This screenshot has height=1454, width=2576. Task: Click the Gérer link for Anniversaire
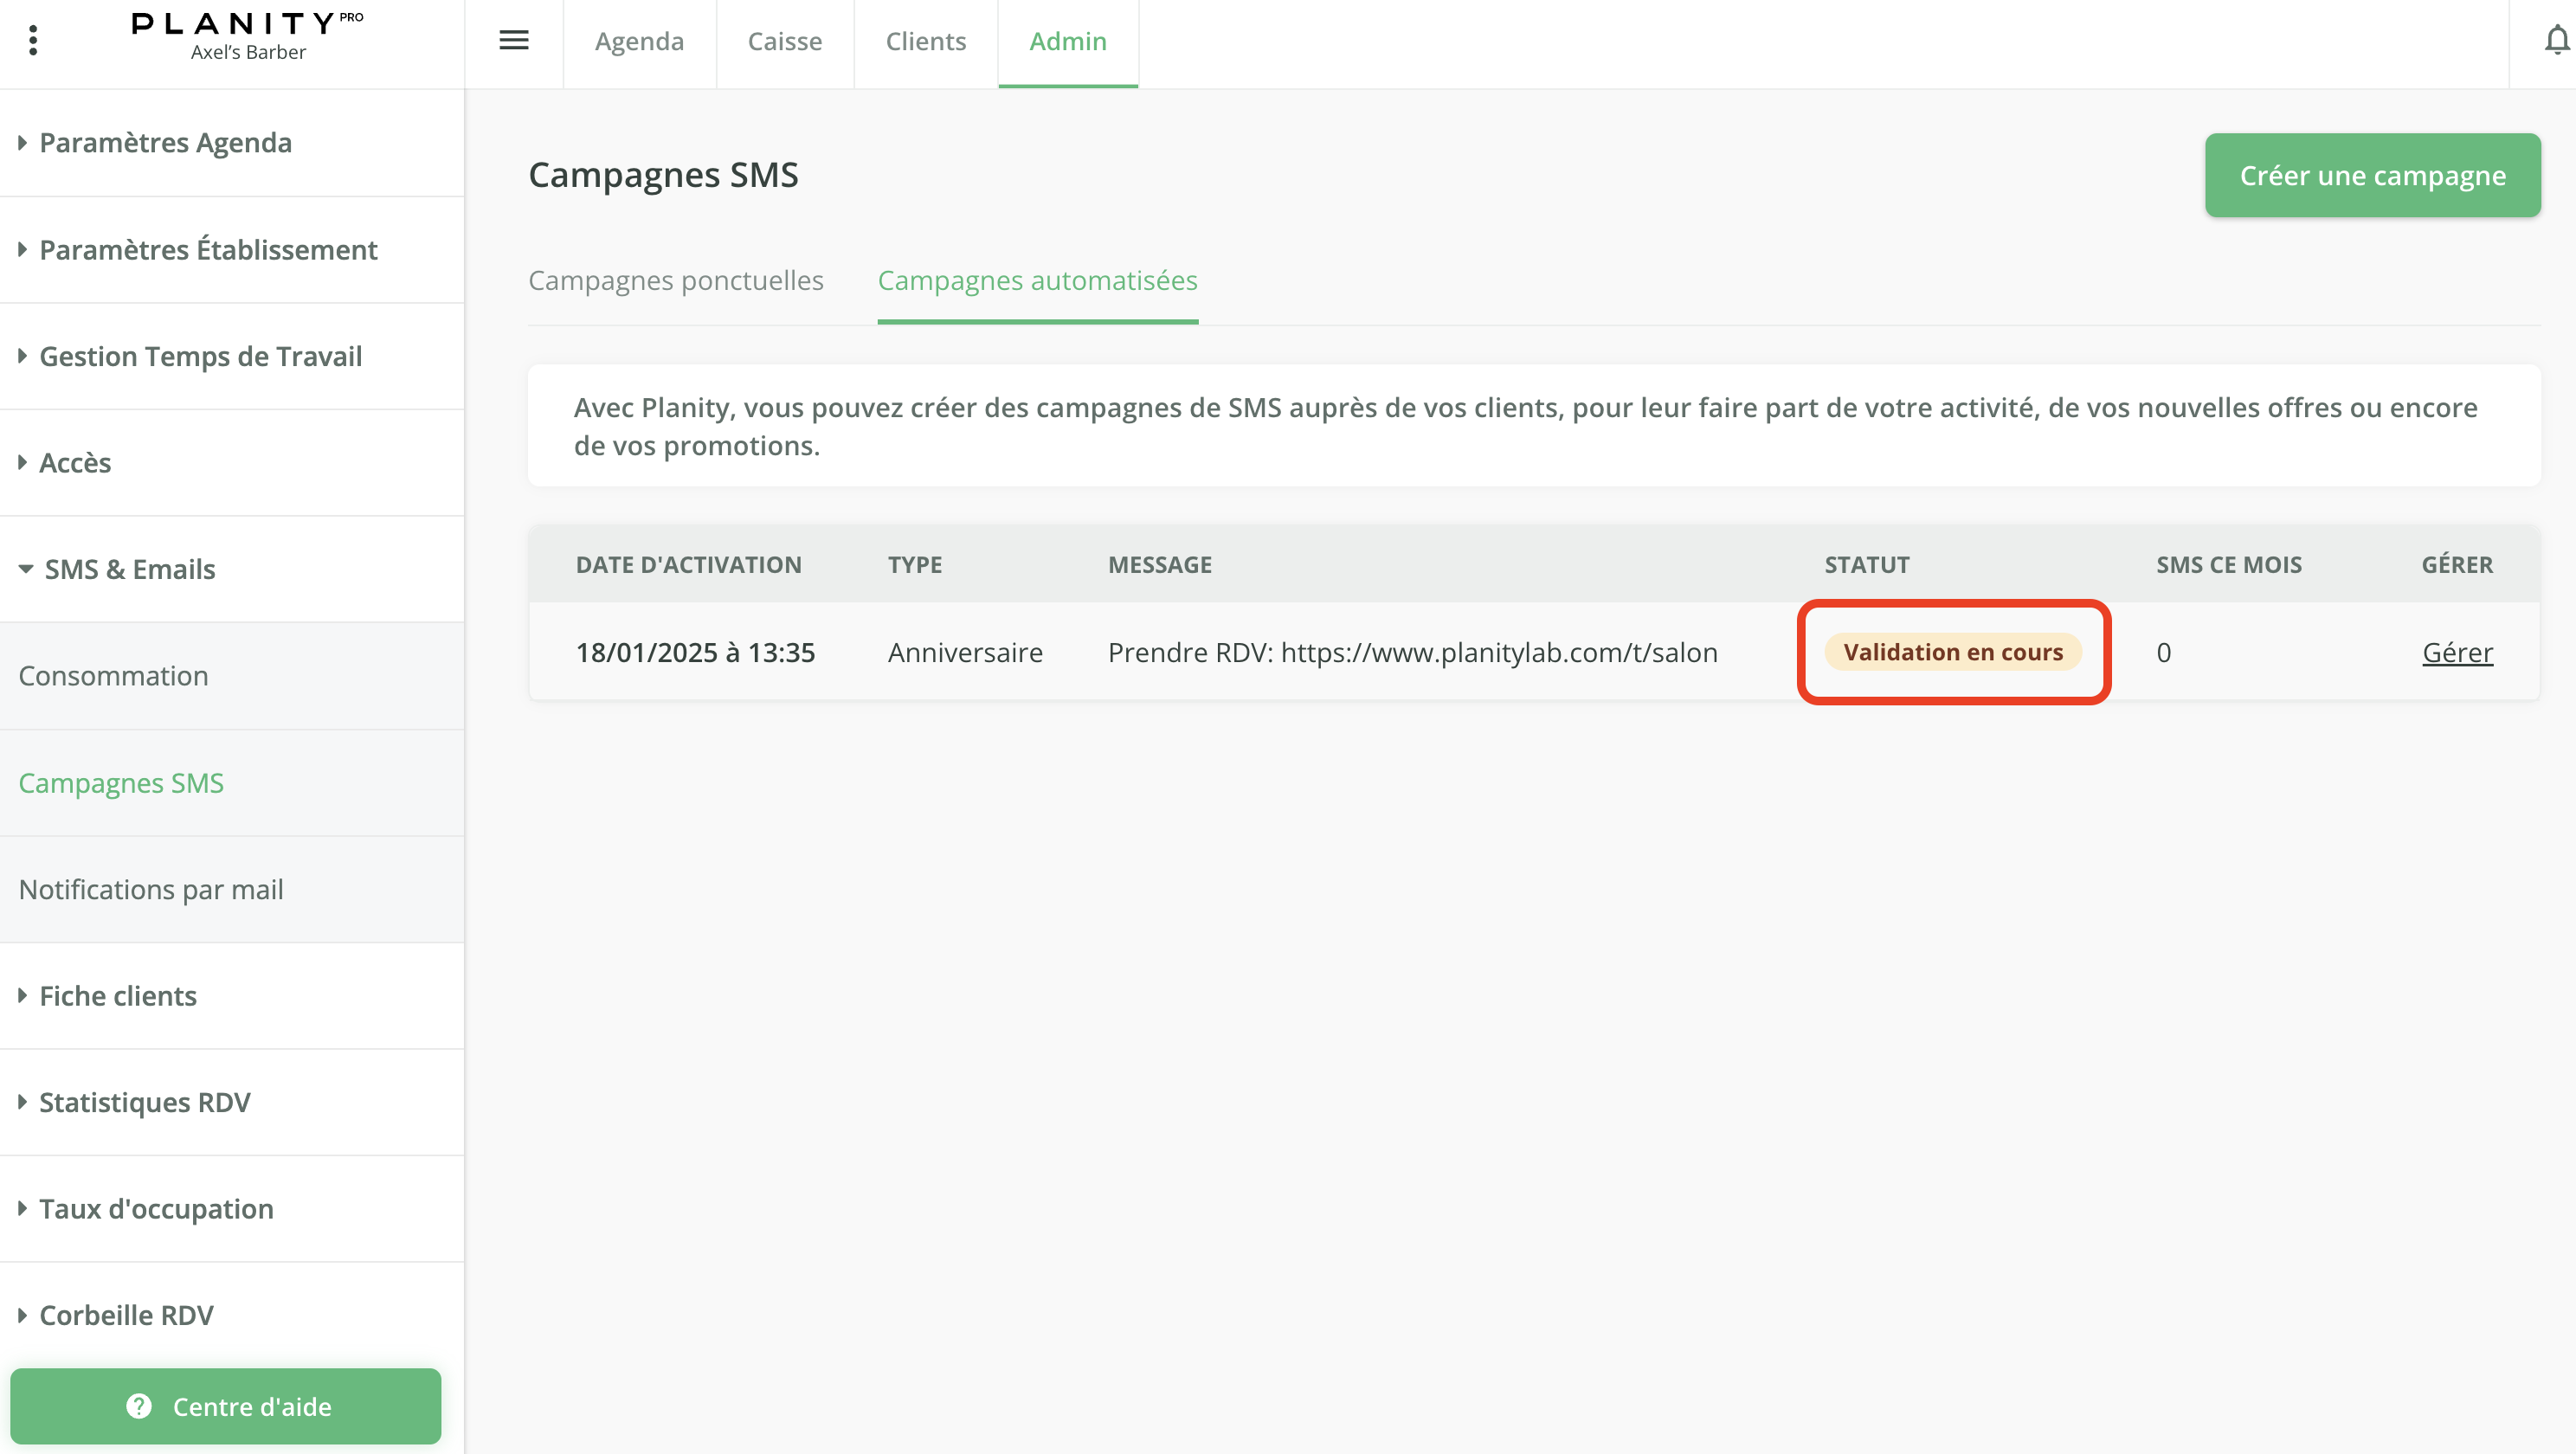(x=2457, y=652)
